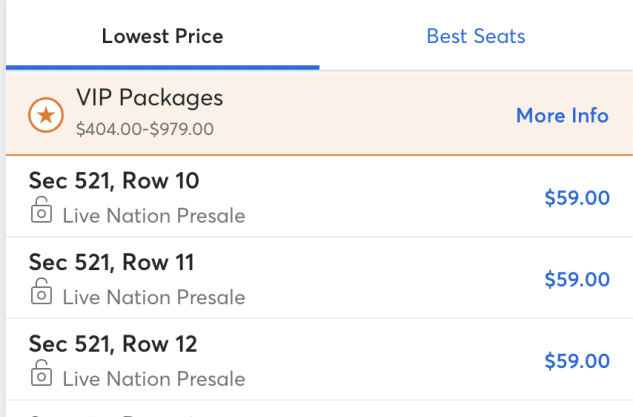Select the Sec 521, Row 10 listing
The height and width of the screenshot is (417, 633).
tap(113, 181)
